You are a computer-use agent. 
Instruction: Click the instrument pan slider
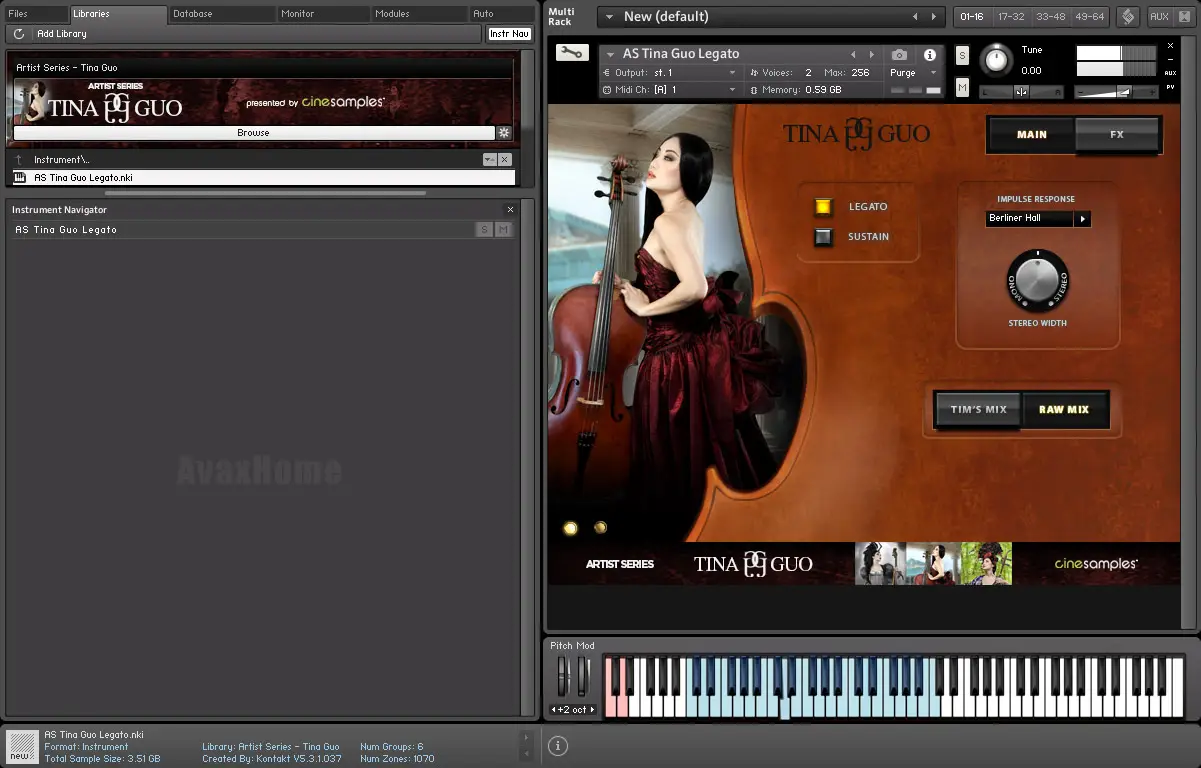(x=1020, y=91)
